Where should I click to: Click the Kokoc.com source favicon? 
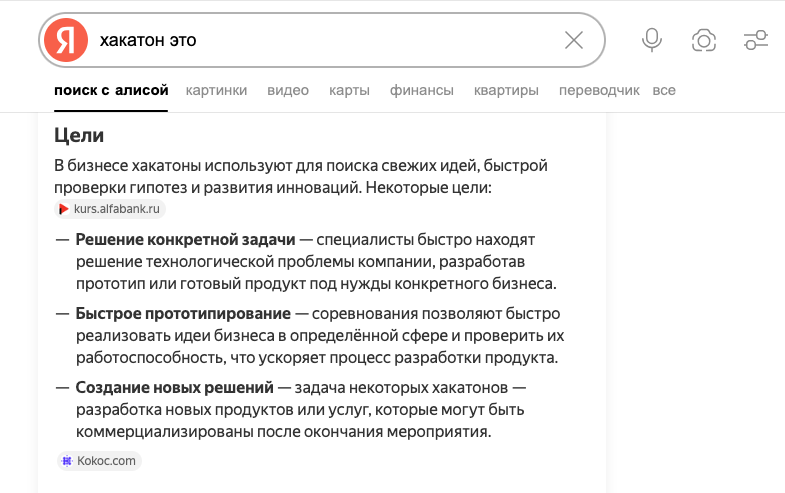coord(67,461)
